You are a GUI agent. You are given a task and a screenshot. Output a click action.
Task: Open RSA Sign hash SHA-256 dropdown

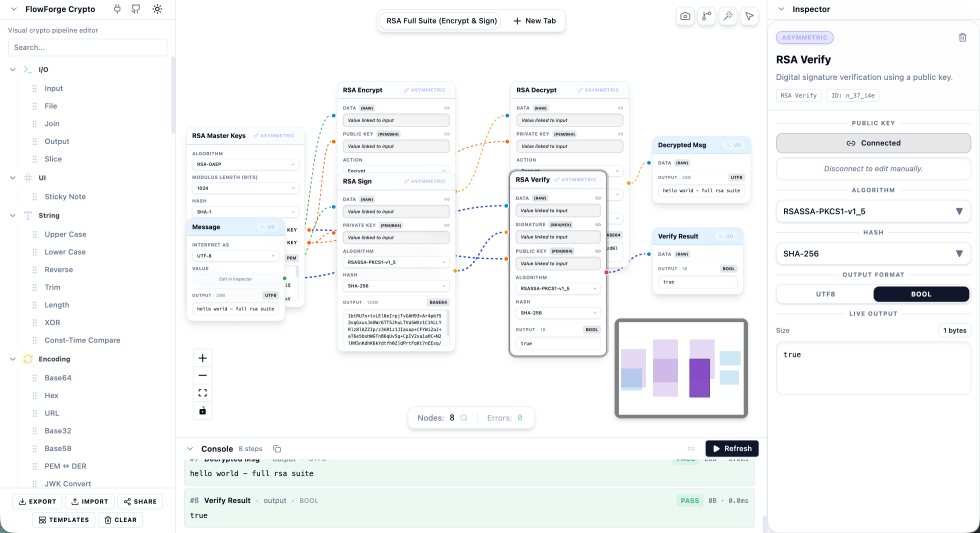(x=396, y=286)
